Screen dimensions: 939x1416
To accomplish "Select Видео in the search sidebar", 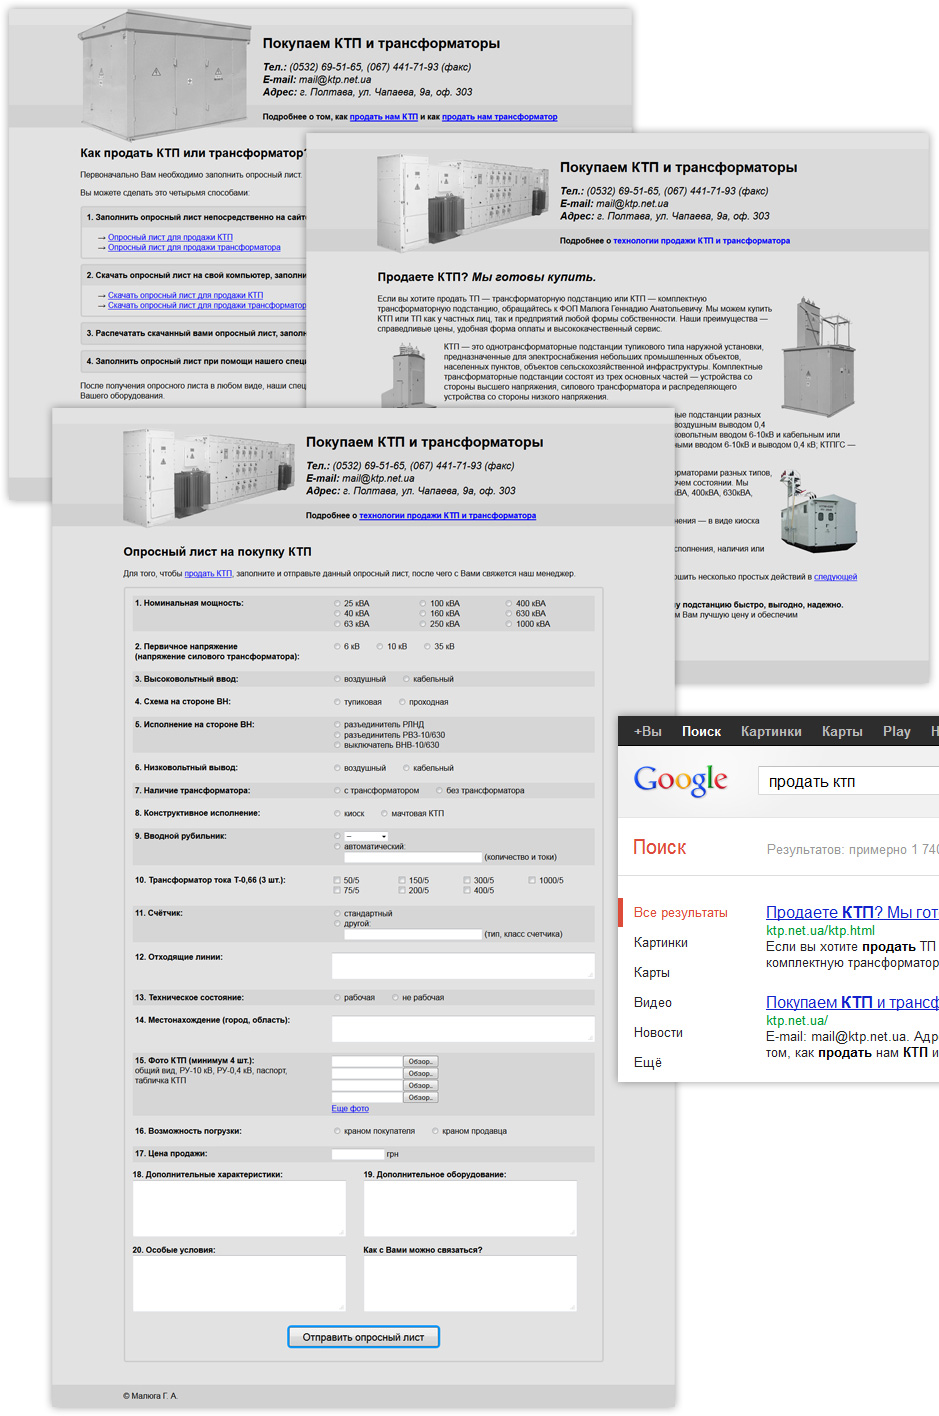I will tap(652, 1002).
